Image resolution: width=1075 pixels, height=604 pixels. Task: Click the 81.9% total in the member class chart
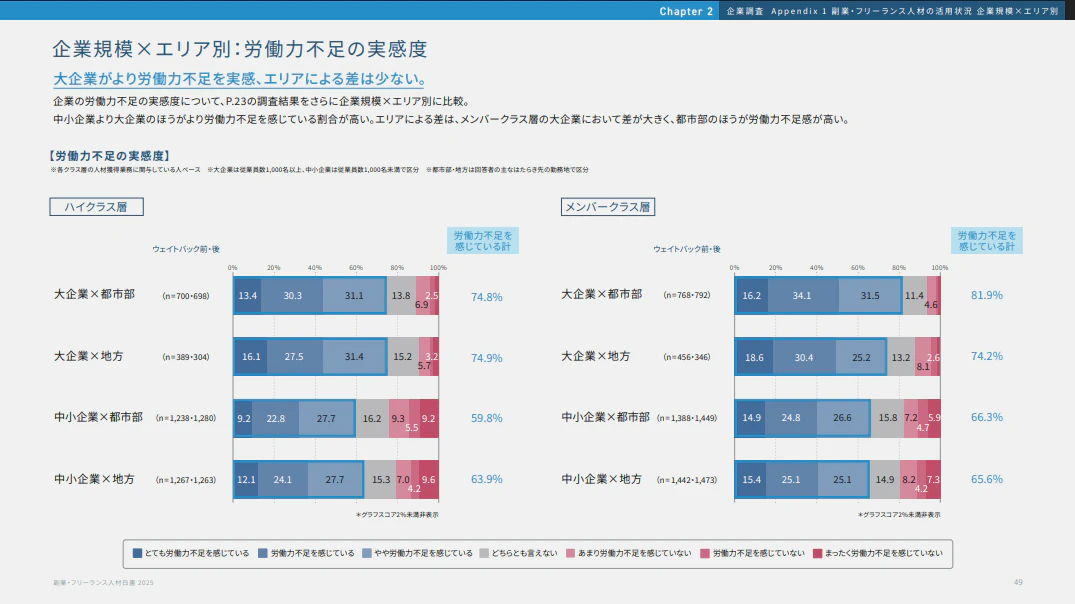click(986, 295)
